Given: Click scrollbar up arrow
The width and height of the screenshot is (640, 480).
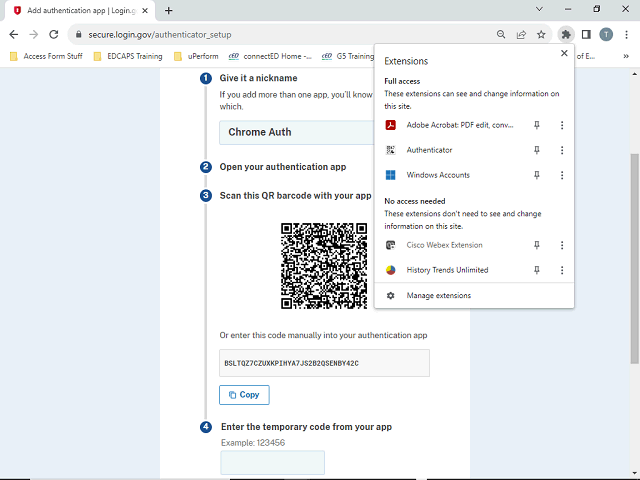Looking at the screenshot, I should (634, 74).
